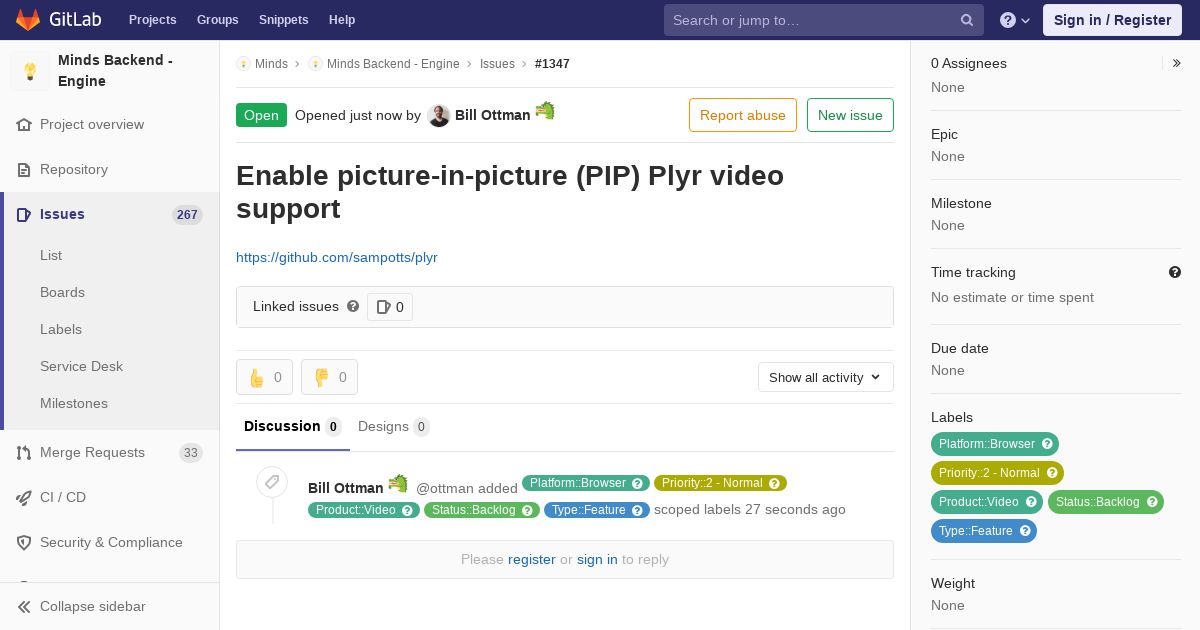Switch to the Designs tab
Screen dimensions: 1200x630
[x=393, y=426]
